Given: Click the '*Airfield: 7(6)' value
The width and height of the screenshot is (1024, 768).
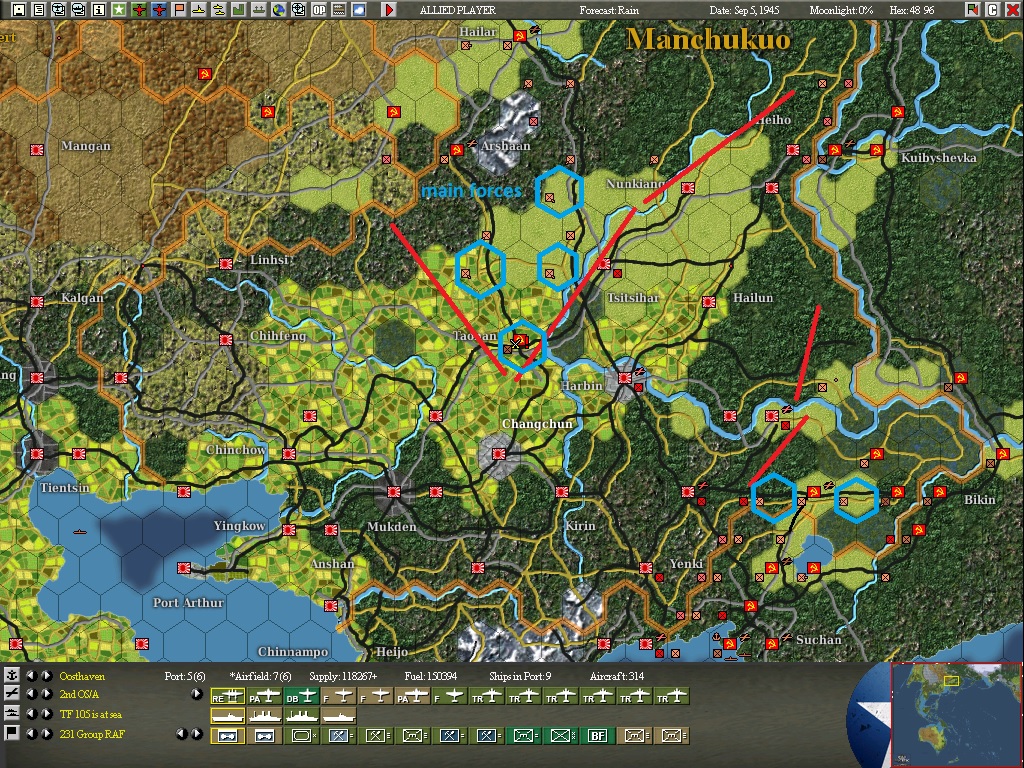Looking at the screenshot, I should [260, 676].
